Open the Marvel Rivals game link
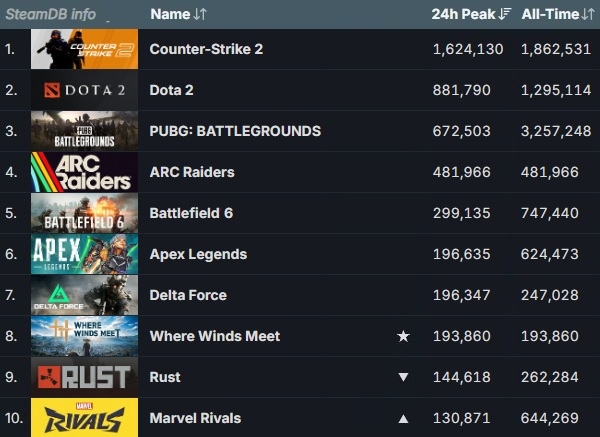The image size is (600, 437). [195, 418]
